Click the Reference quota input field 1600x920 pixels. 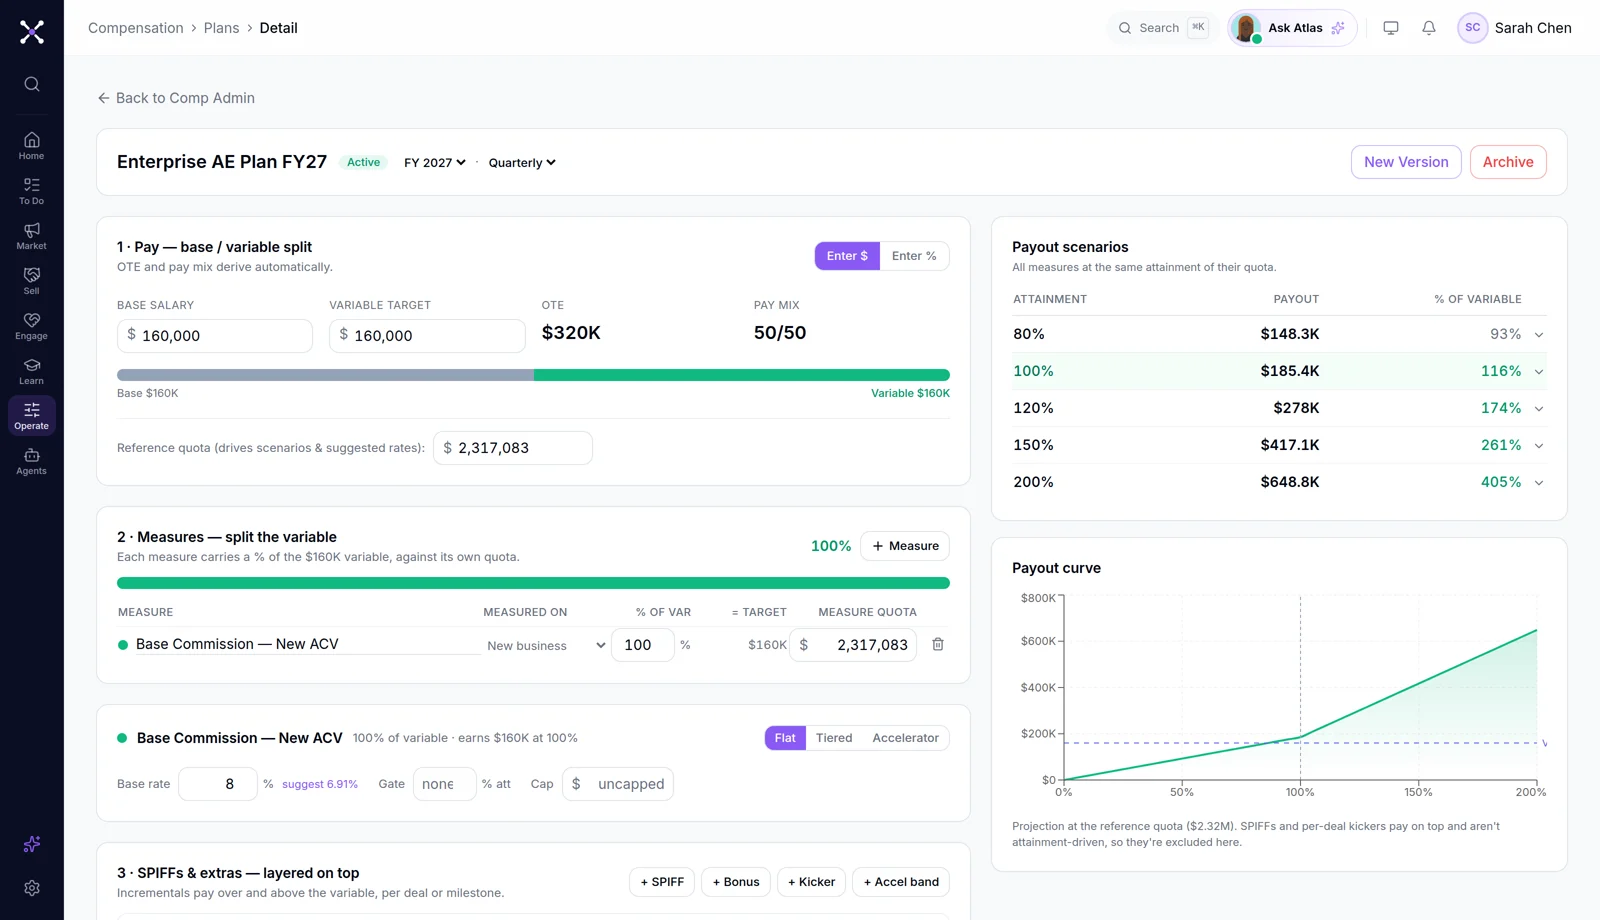(513, 448)
